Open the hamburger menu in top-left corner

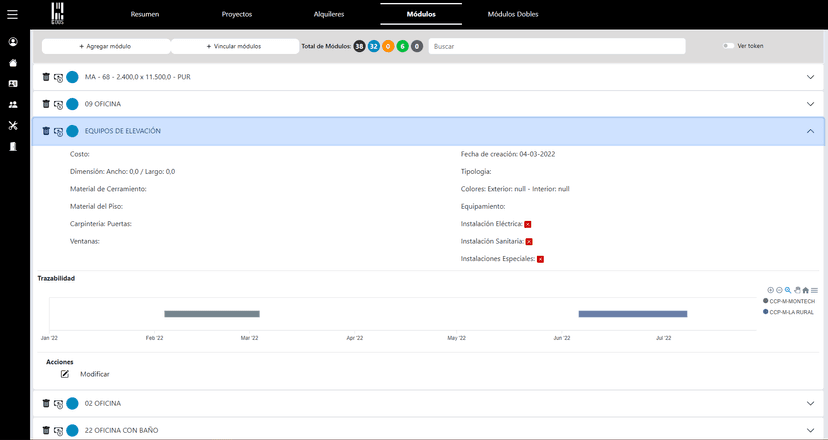(12, 14)
